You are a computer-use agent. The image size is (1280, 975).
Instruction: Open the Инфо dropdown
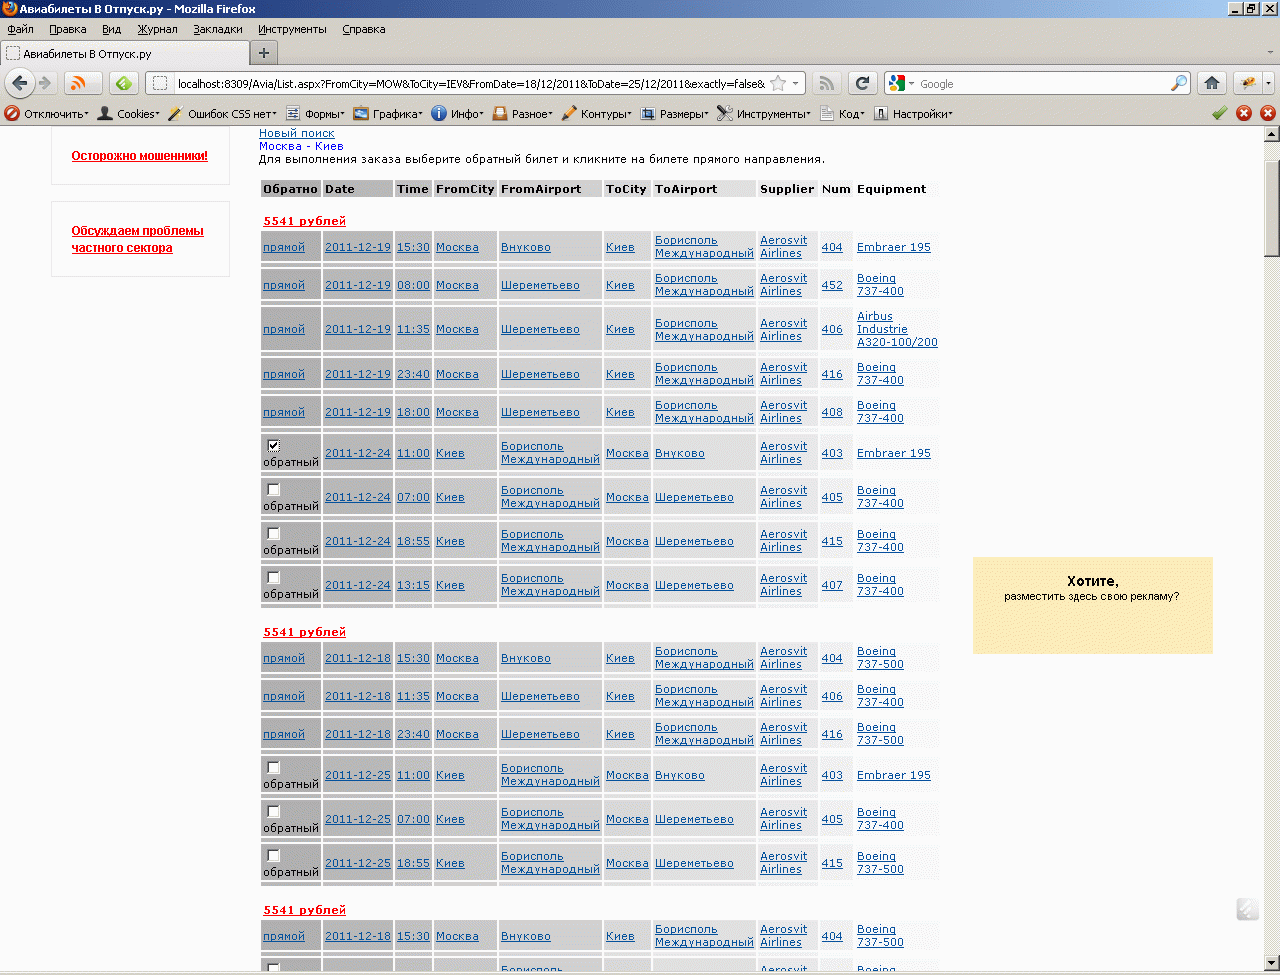point(458,114)
